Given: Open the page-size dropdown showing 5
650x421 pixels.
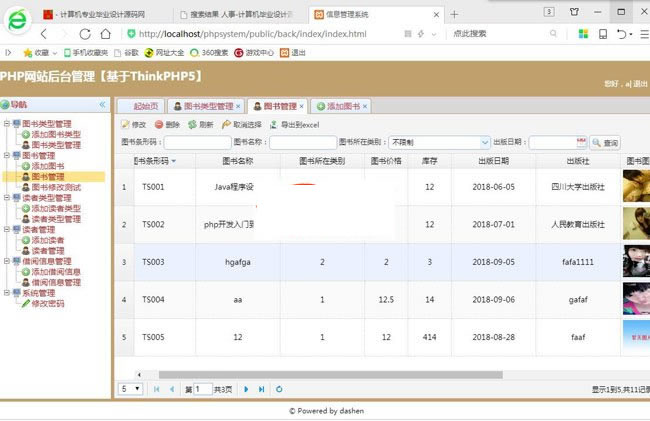Looking at the screenshot, I should (130, 388).
